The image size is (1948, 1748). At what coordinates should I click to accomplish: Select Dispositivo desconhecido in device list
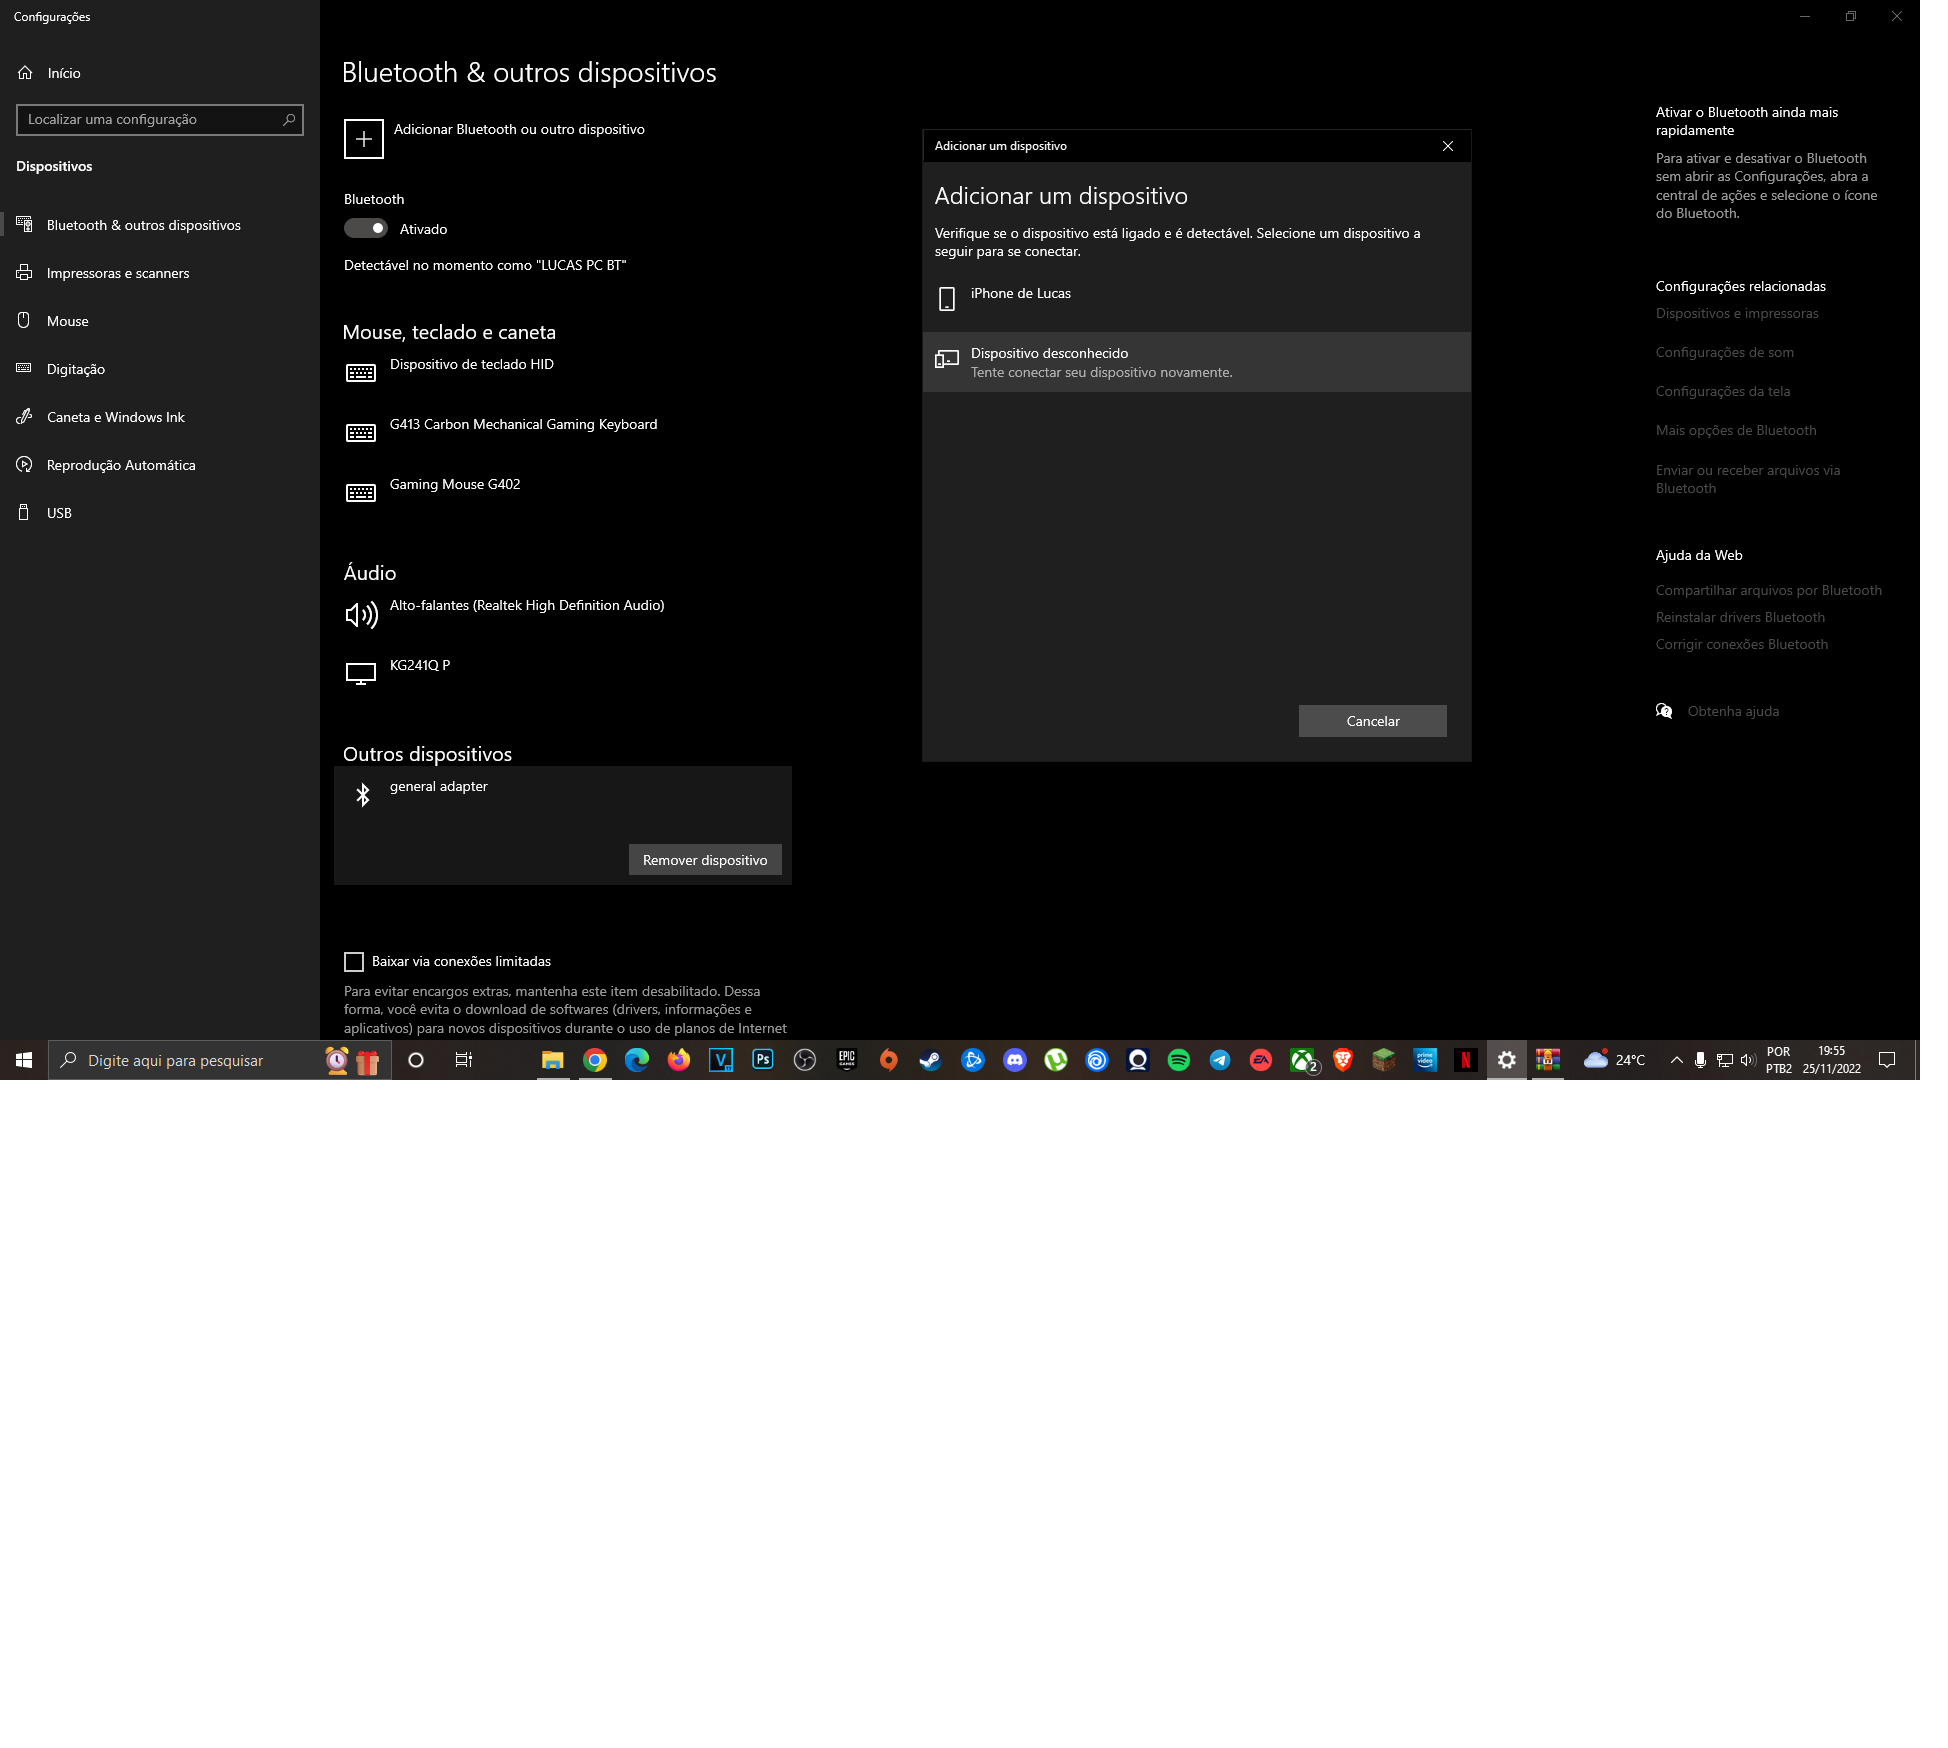1197,362
